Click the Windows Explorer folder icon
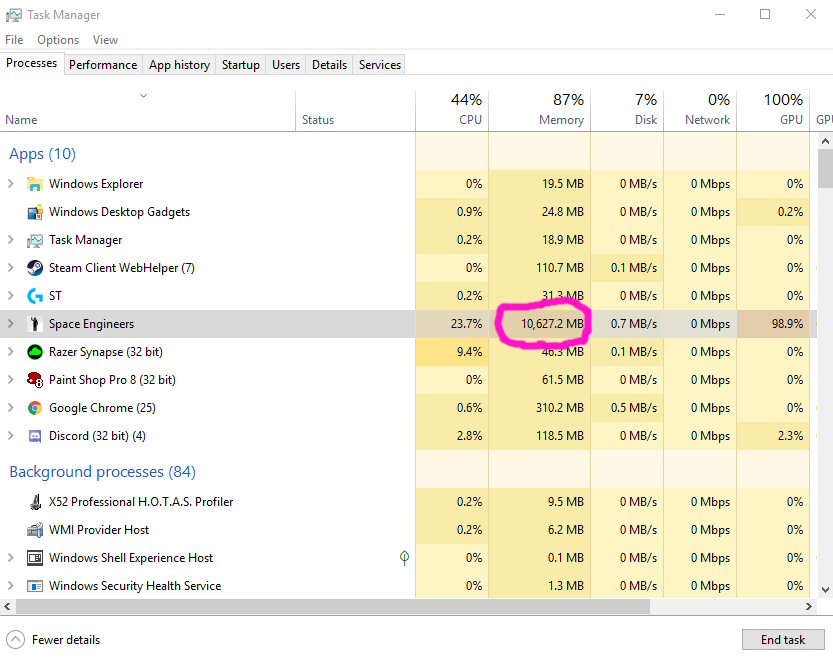This screenshot has height=664, width=833. click(34, 184)
